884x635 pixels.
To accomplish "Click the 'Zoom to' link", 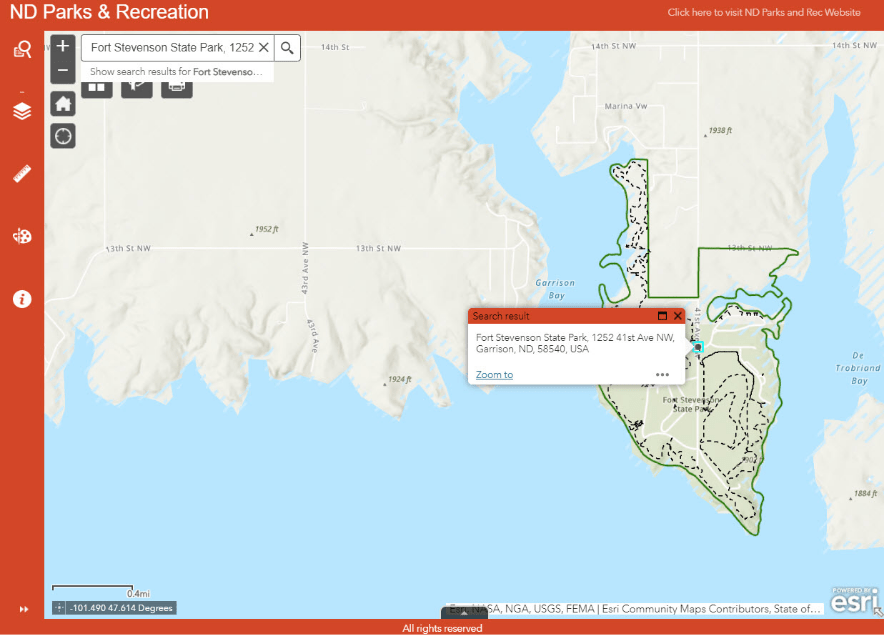I will 494,375.
